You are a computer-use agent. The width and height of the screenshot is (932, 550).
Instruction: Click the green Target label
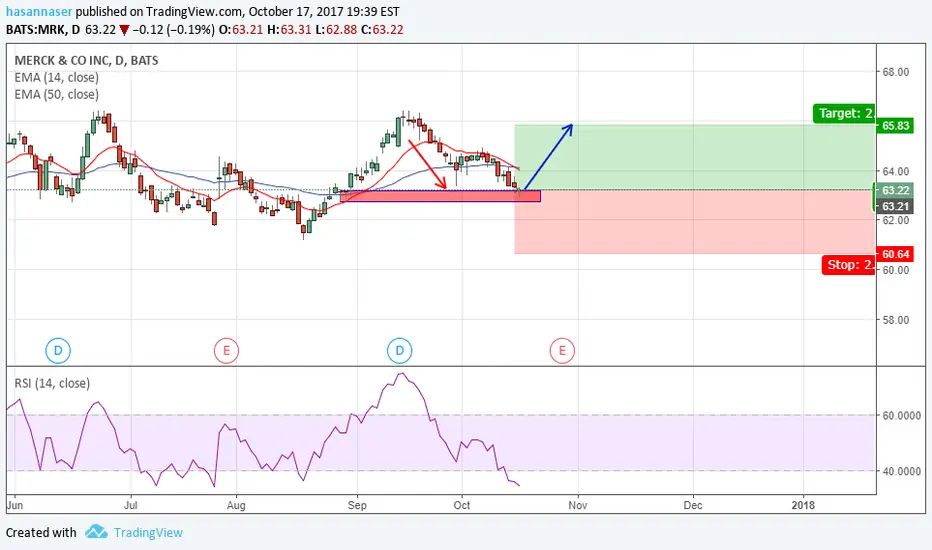(x=844, y=113)
